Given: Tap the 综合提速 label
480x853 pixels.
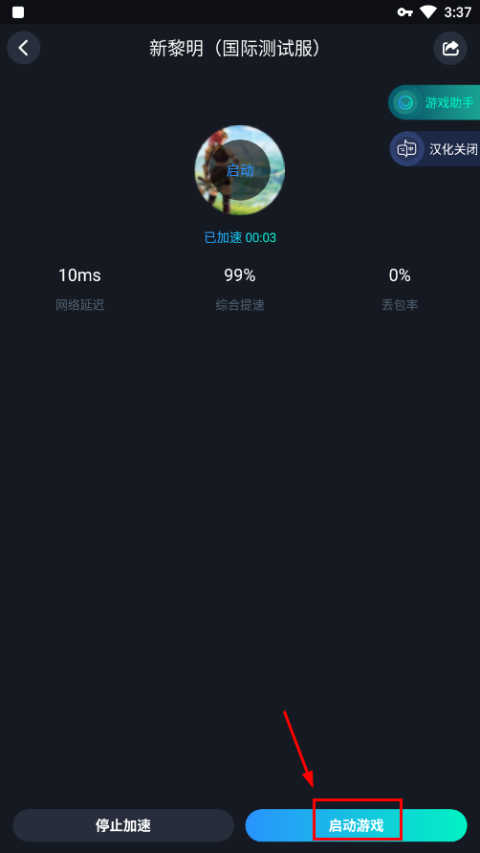Looking at the screenshot, I should pyautogui.click(x=239, y=305).
